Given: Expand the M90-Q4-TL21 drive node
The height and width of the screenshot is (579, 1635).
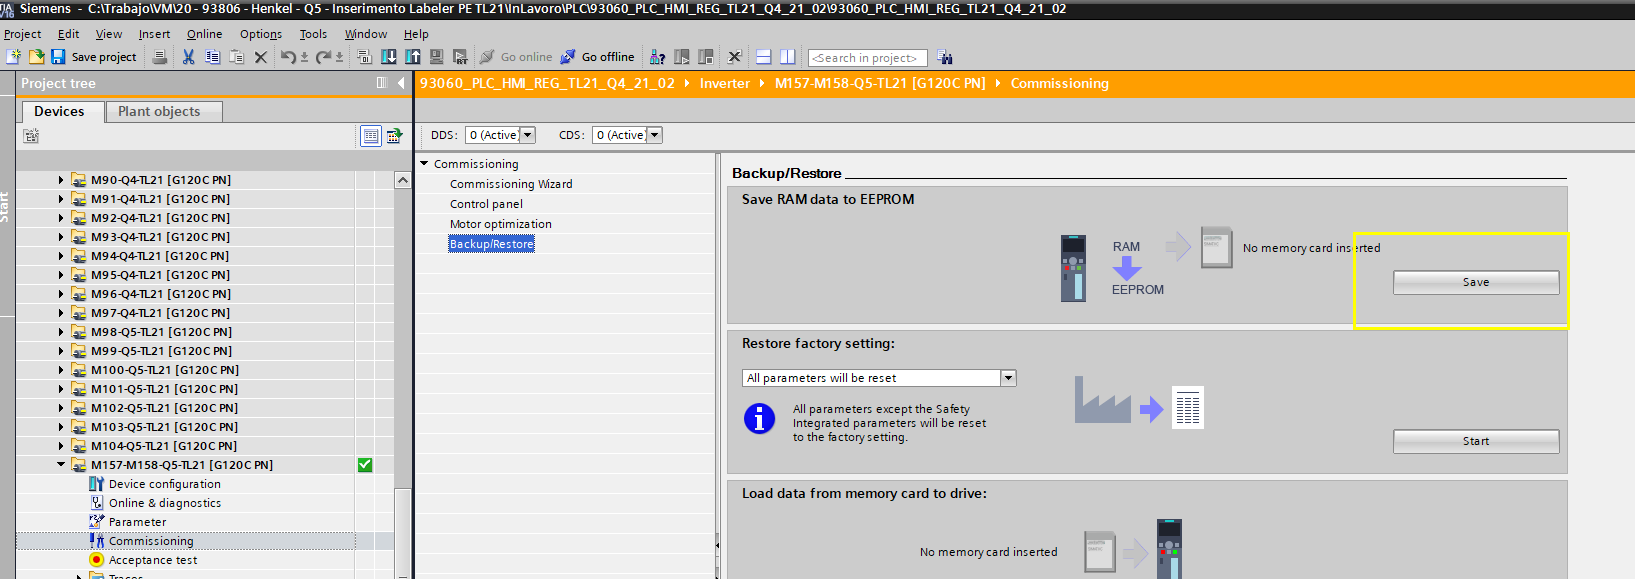Looking at the screenshot, I should point(60,180).
